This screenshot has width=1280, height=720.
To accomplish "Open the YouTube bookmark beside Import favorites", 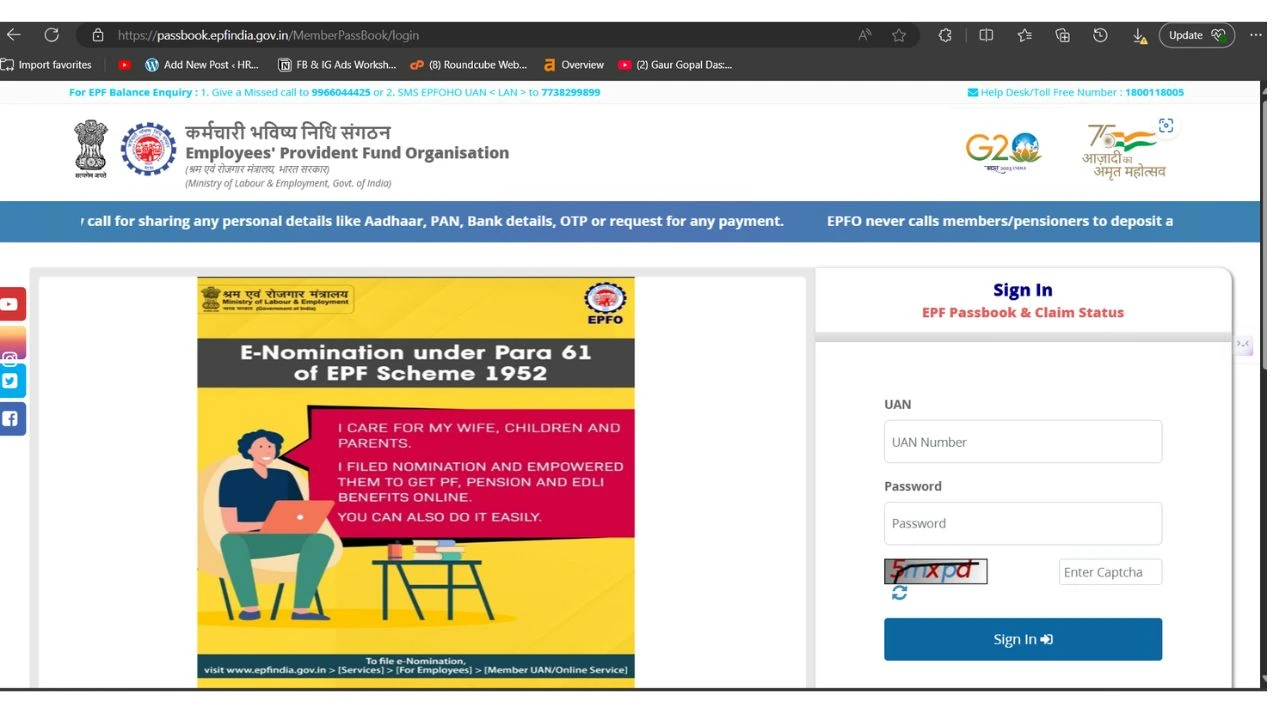I will coord(125,65).
